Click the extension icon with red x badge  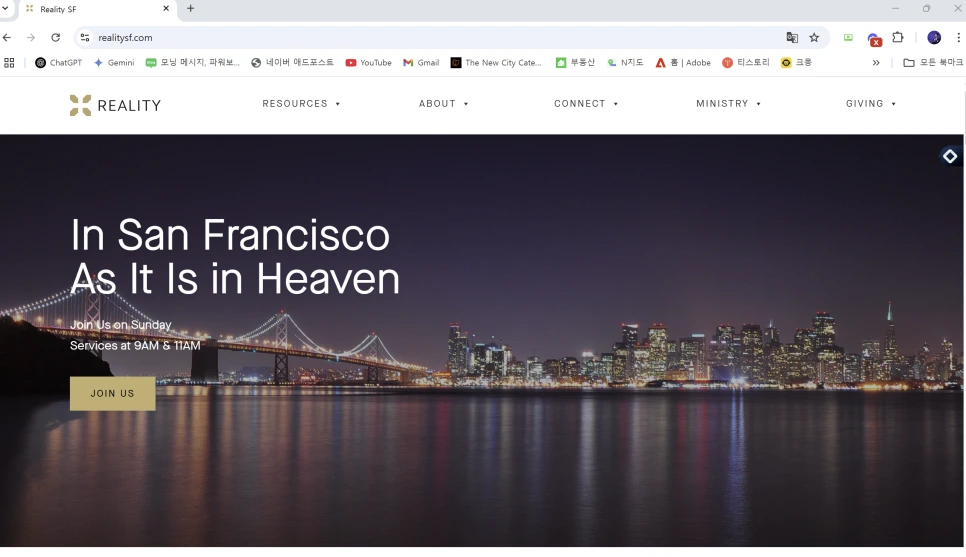[x=874, y=39]
